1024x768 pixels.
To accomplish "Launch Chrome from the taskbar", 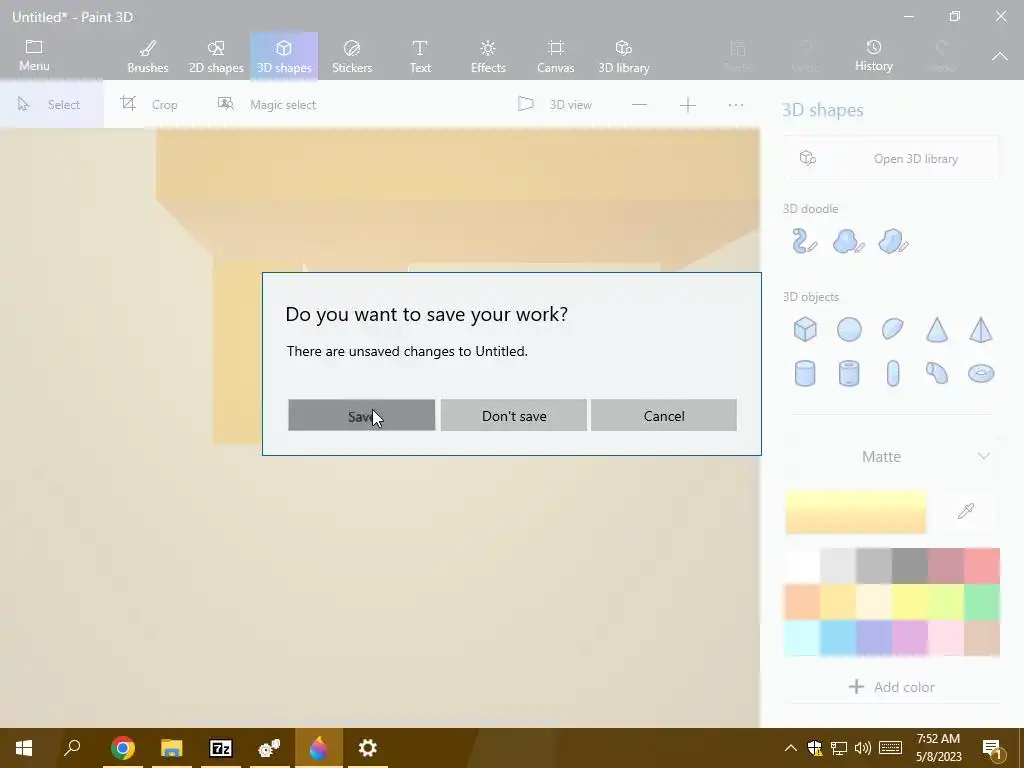I will coord(122,748).
